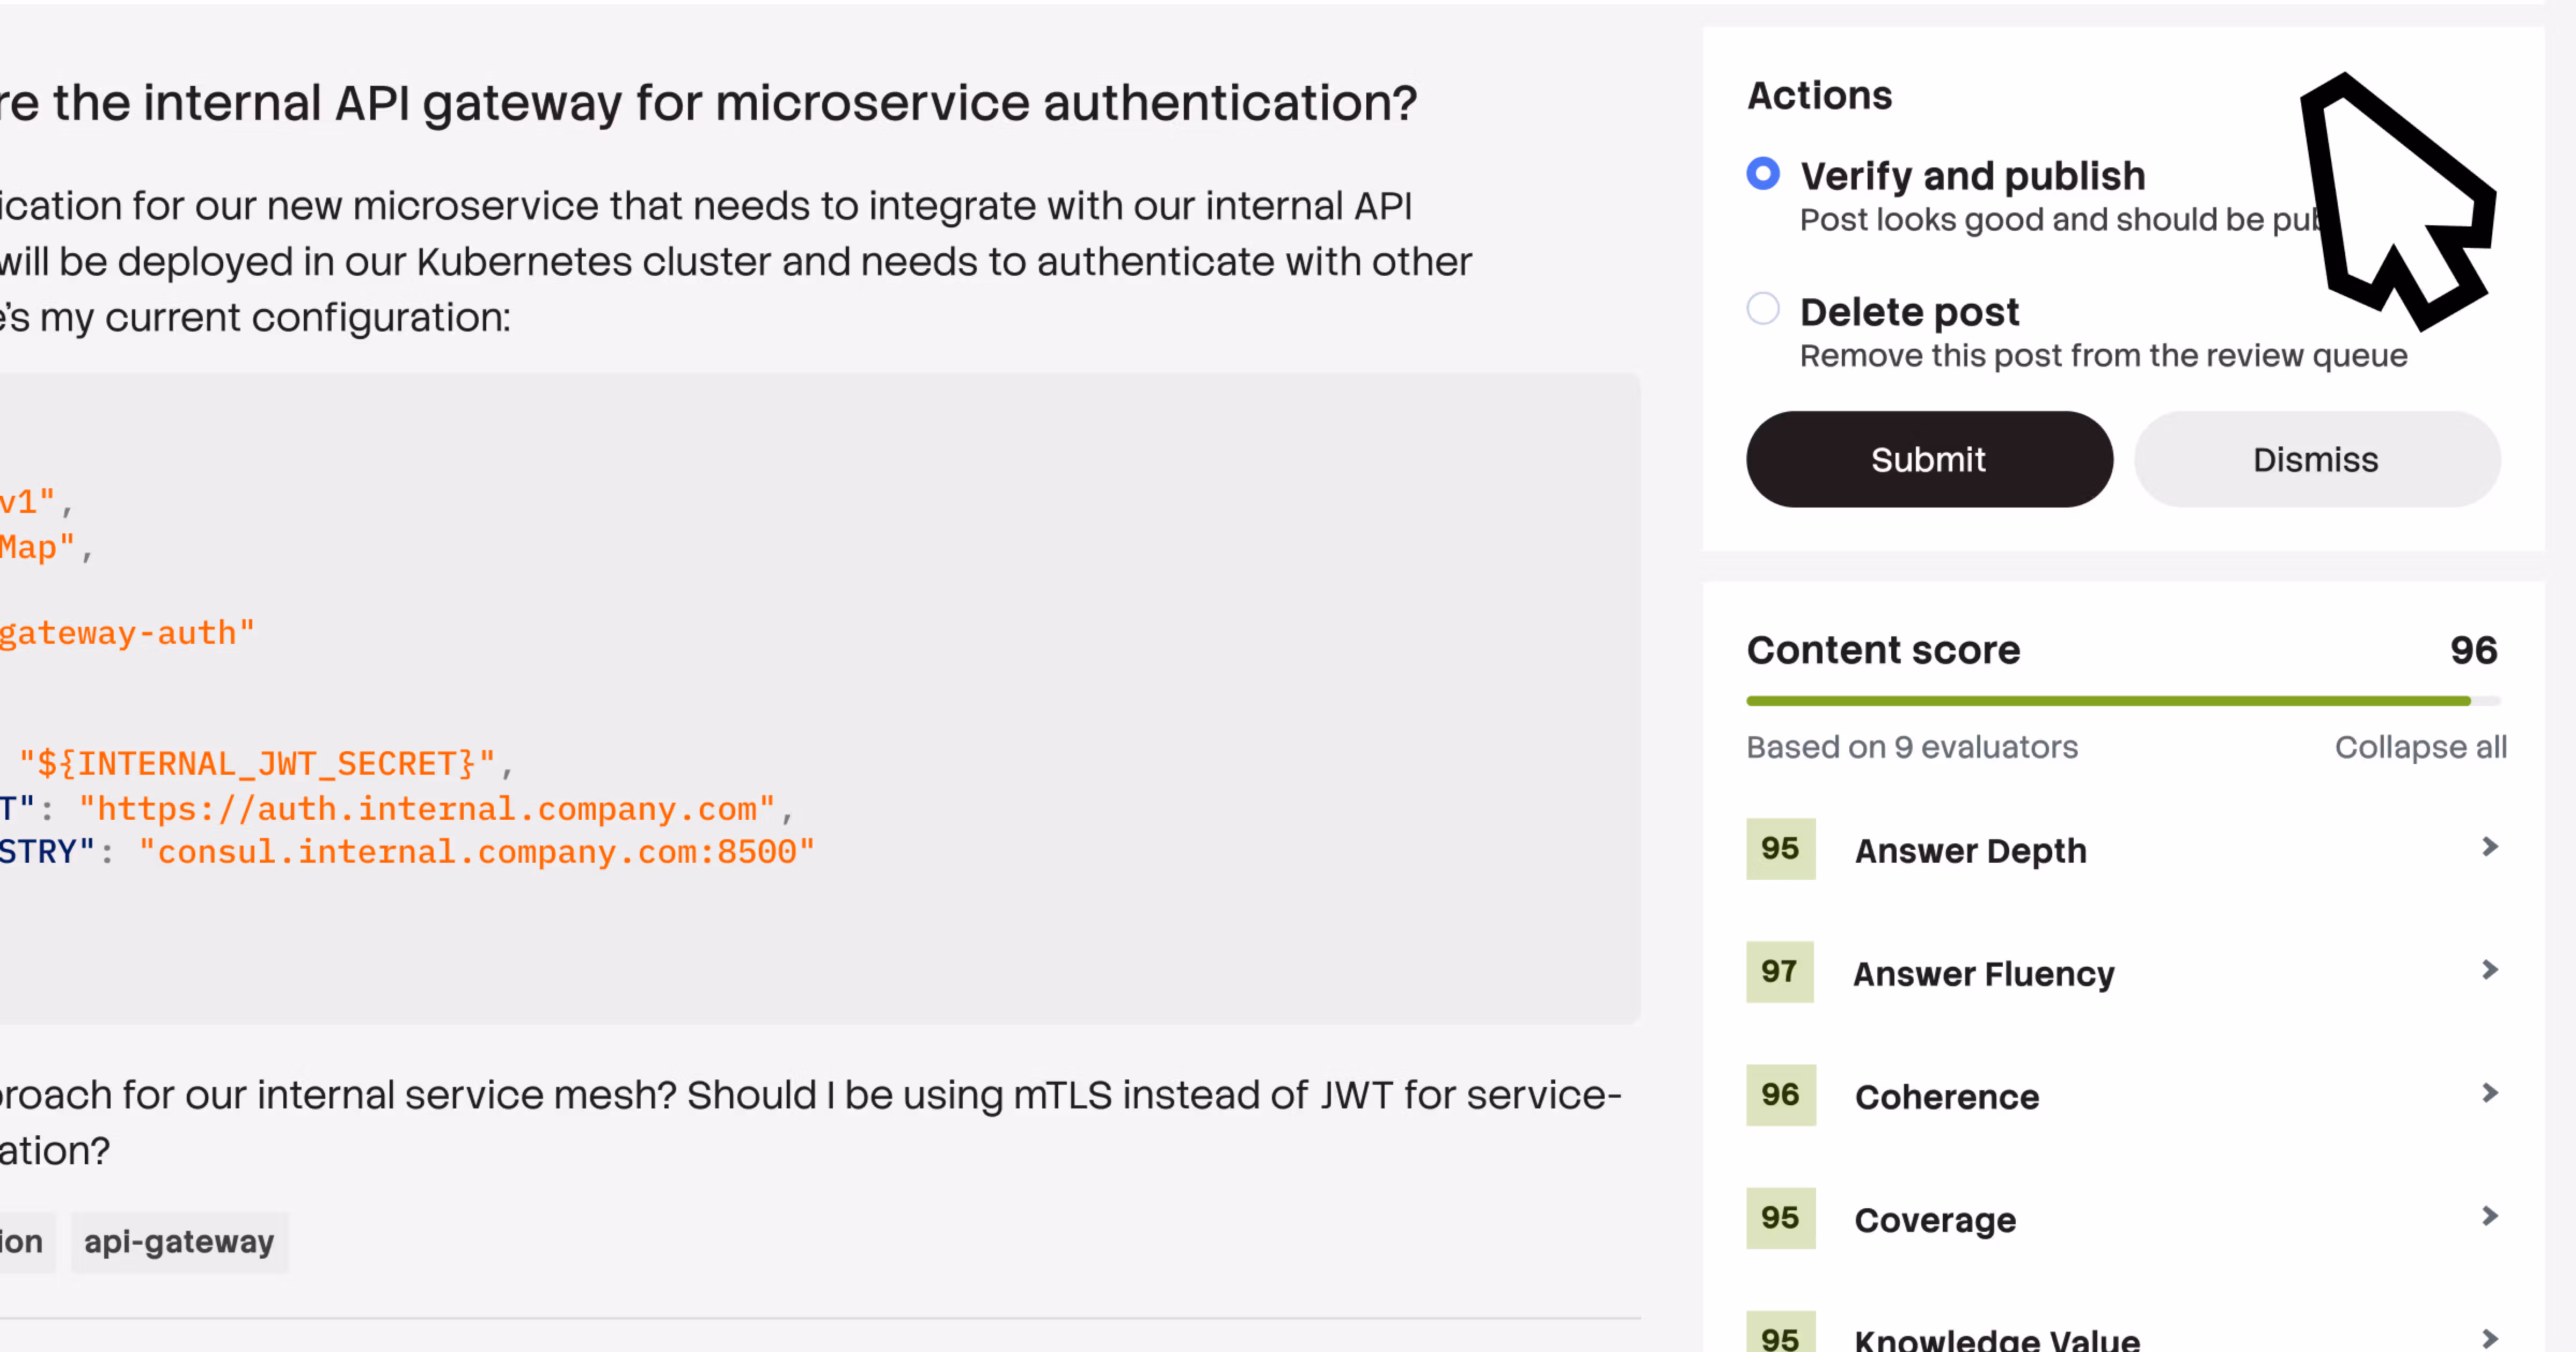Click the truncated tag left of api-gateway

point(20,1241)
